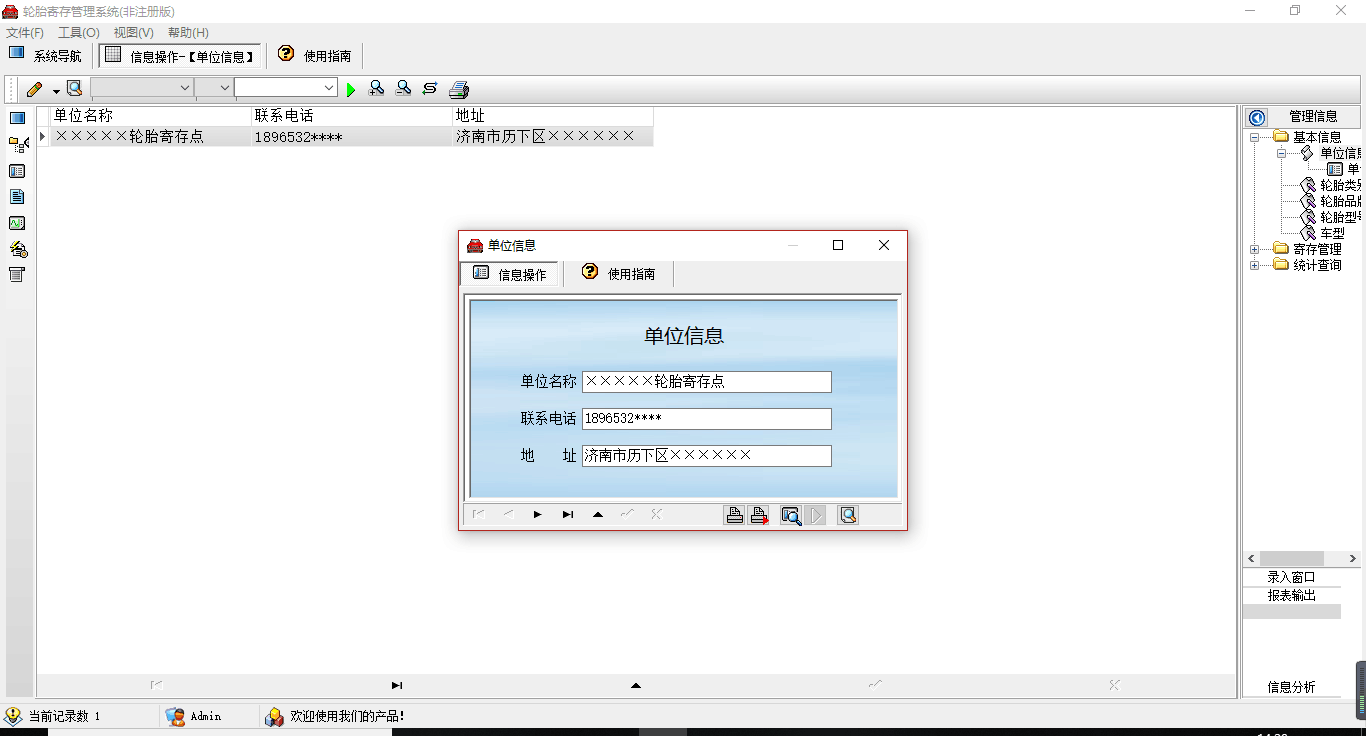The width and height of the screenshot is (1366, 736).
Task: Collapse the 单位信息 tree node
Action: pos(1282,153)
